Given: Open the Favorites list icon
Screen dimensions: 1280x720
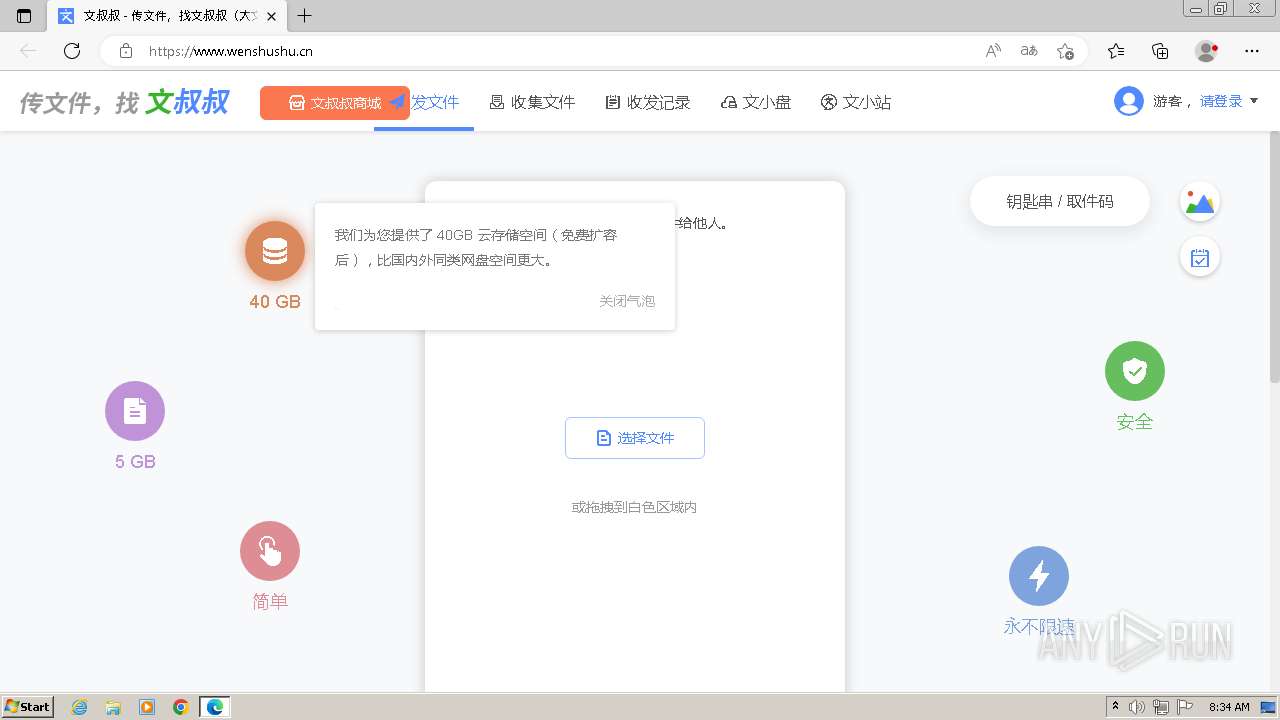Looking at the screenshot, I should pyautogui.click(x=1116, y=51).
